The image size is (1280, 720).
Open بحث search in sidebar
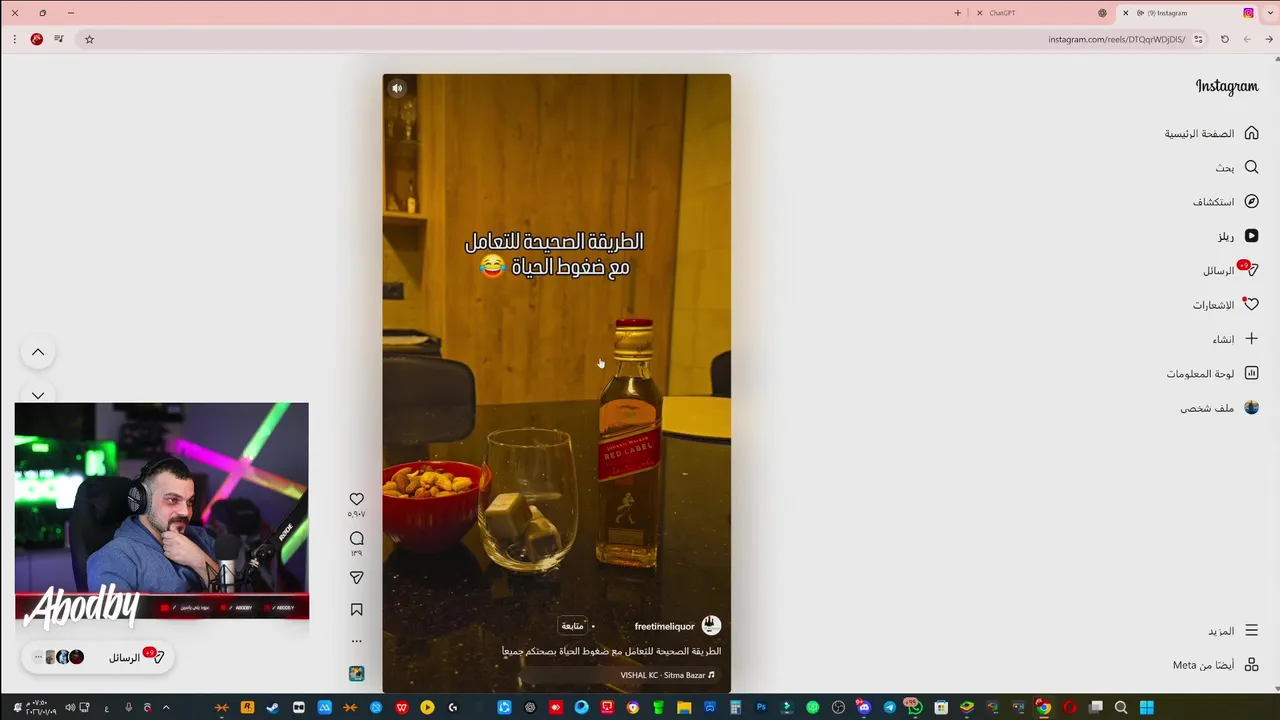(1237, 167)
